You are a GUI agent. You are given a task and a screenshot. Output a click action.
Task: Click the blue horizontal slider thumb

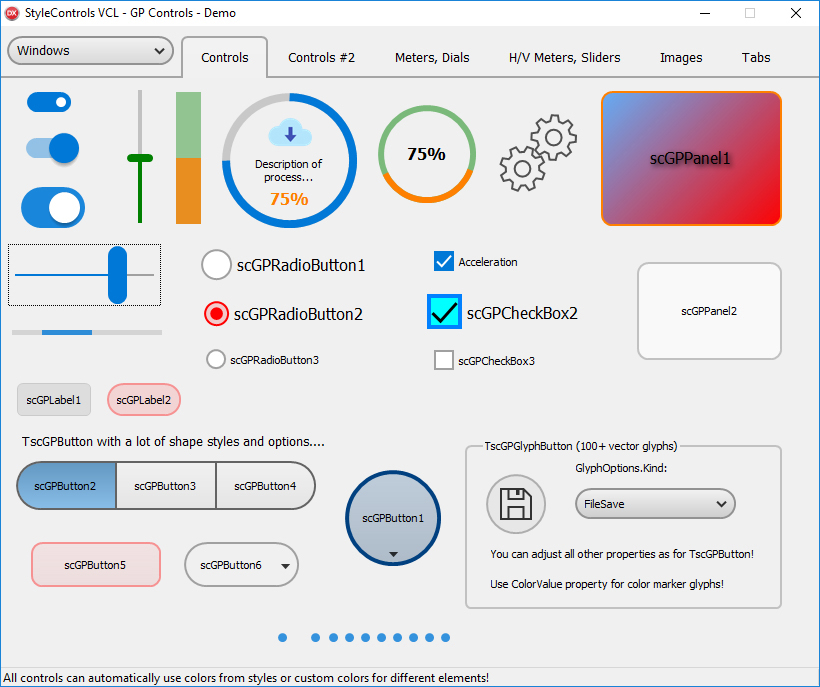(x=118, y=275)
